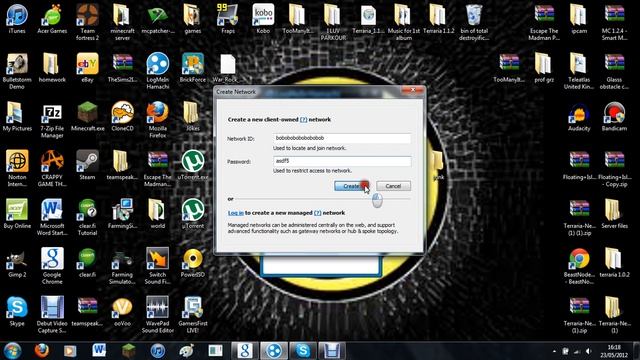The width and height of the screenshot is (640, 360).
Task: Focus the Network ID input field
Action: (x=342, y=138)
